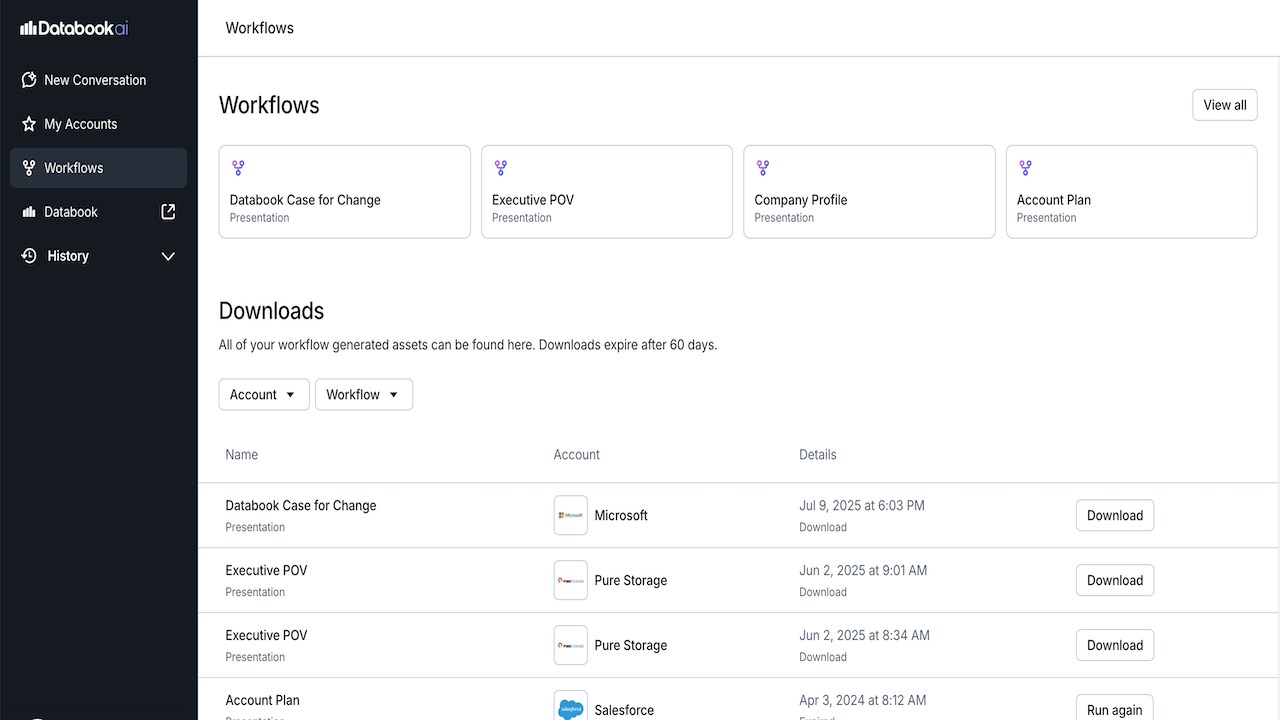Download the Microsoft Case for Change presentation
The image size is (1280, 720).
coord(1115,515)
